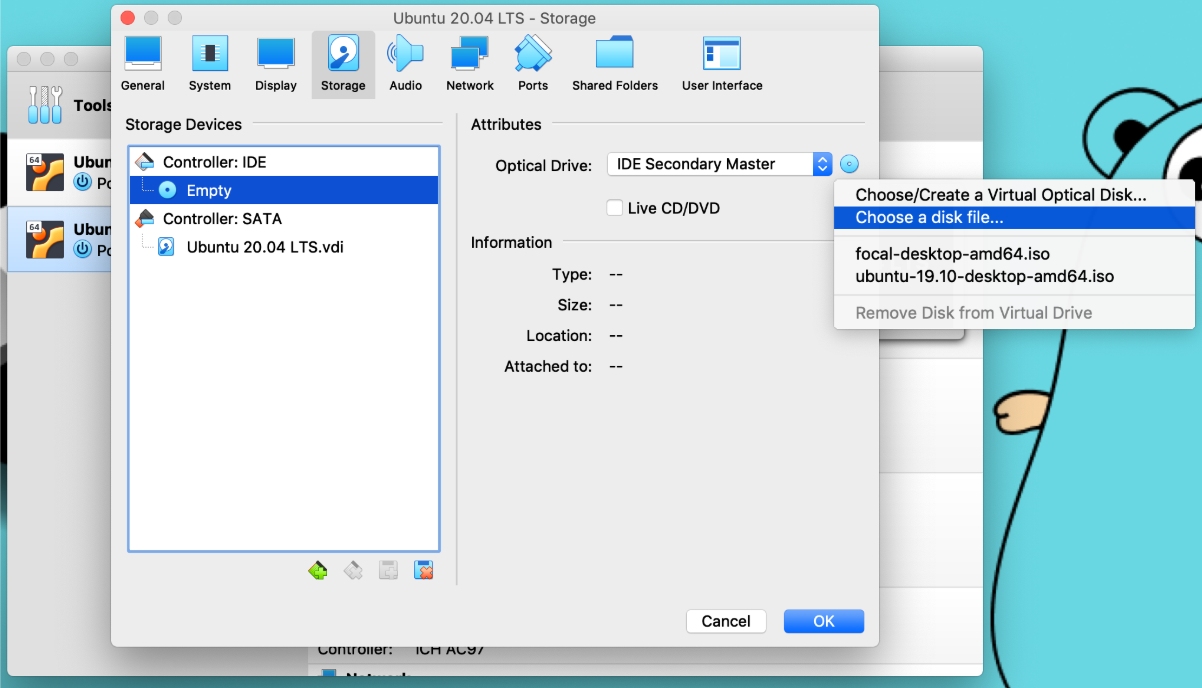Click the Tools icon in VirtualBox Manager
Image resolution: width=1202 pixels, height=688 pixels.
(45, 105)
